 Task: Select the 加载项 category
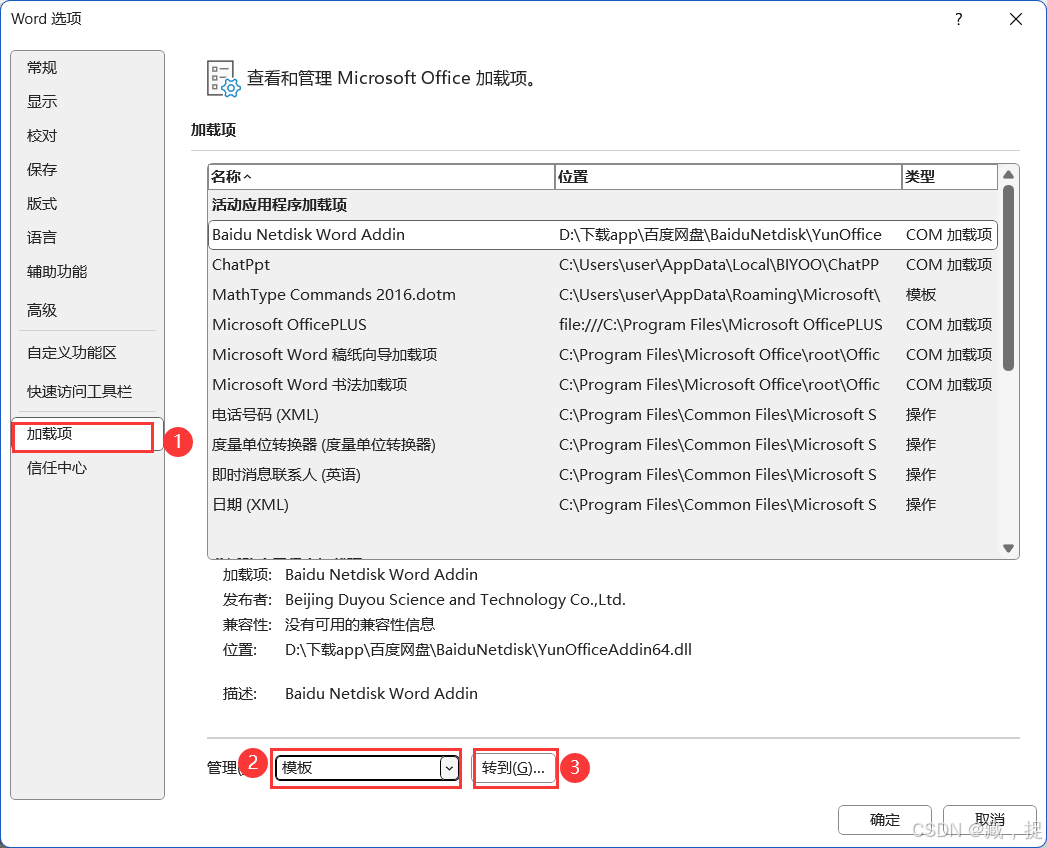point(87,434)
